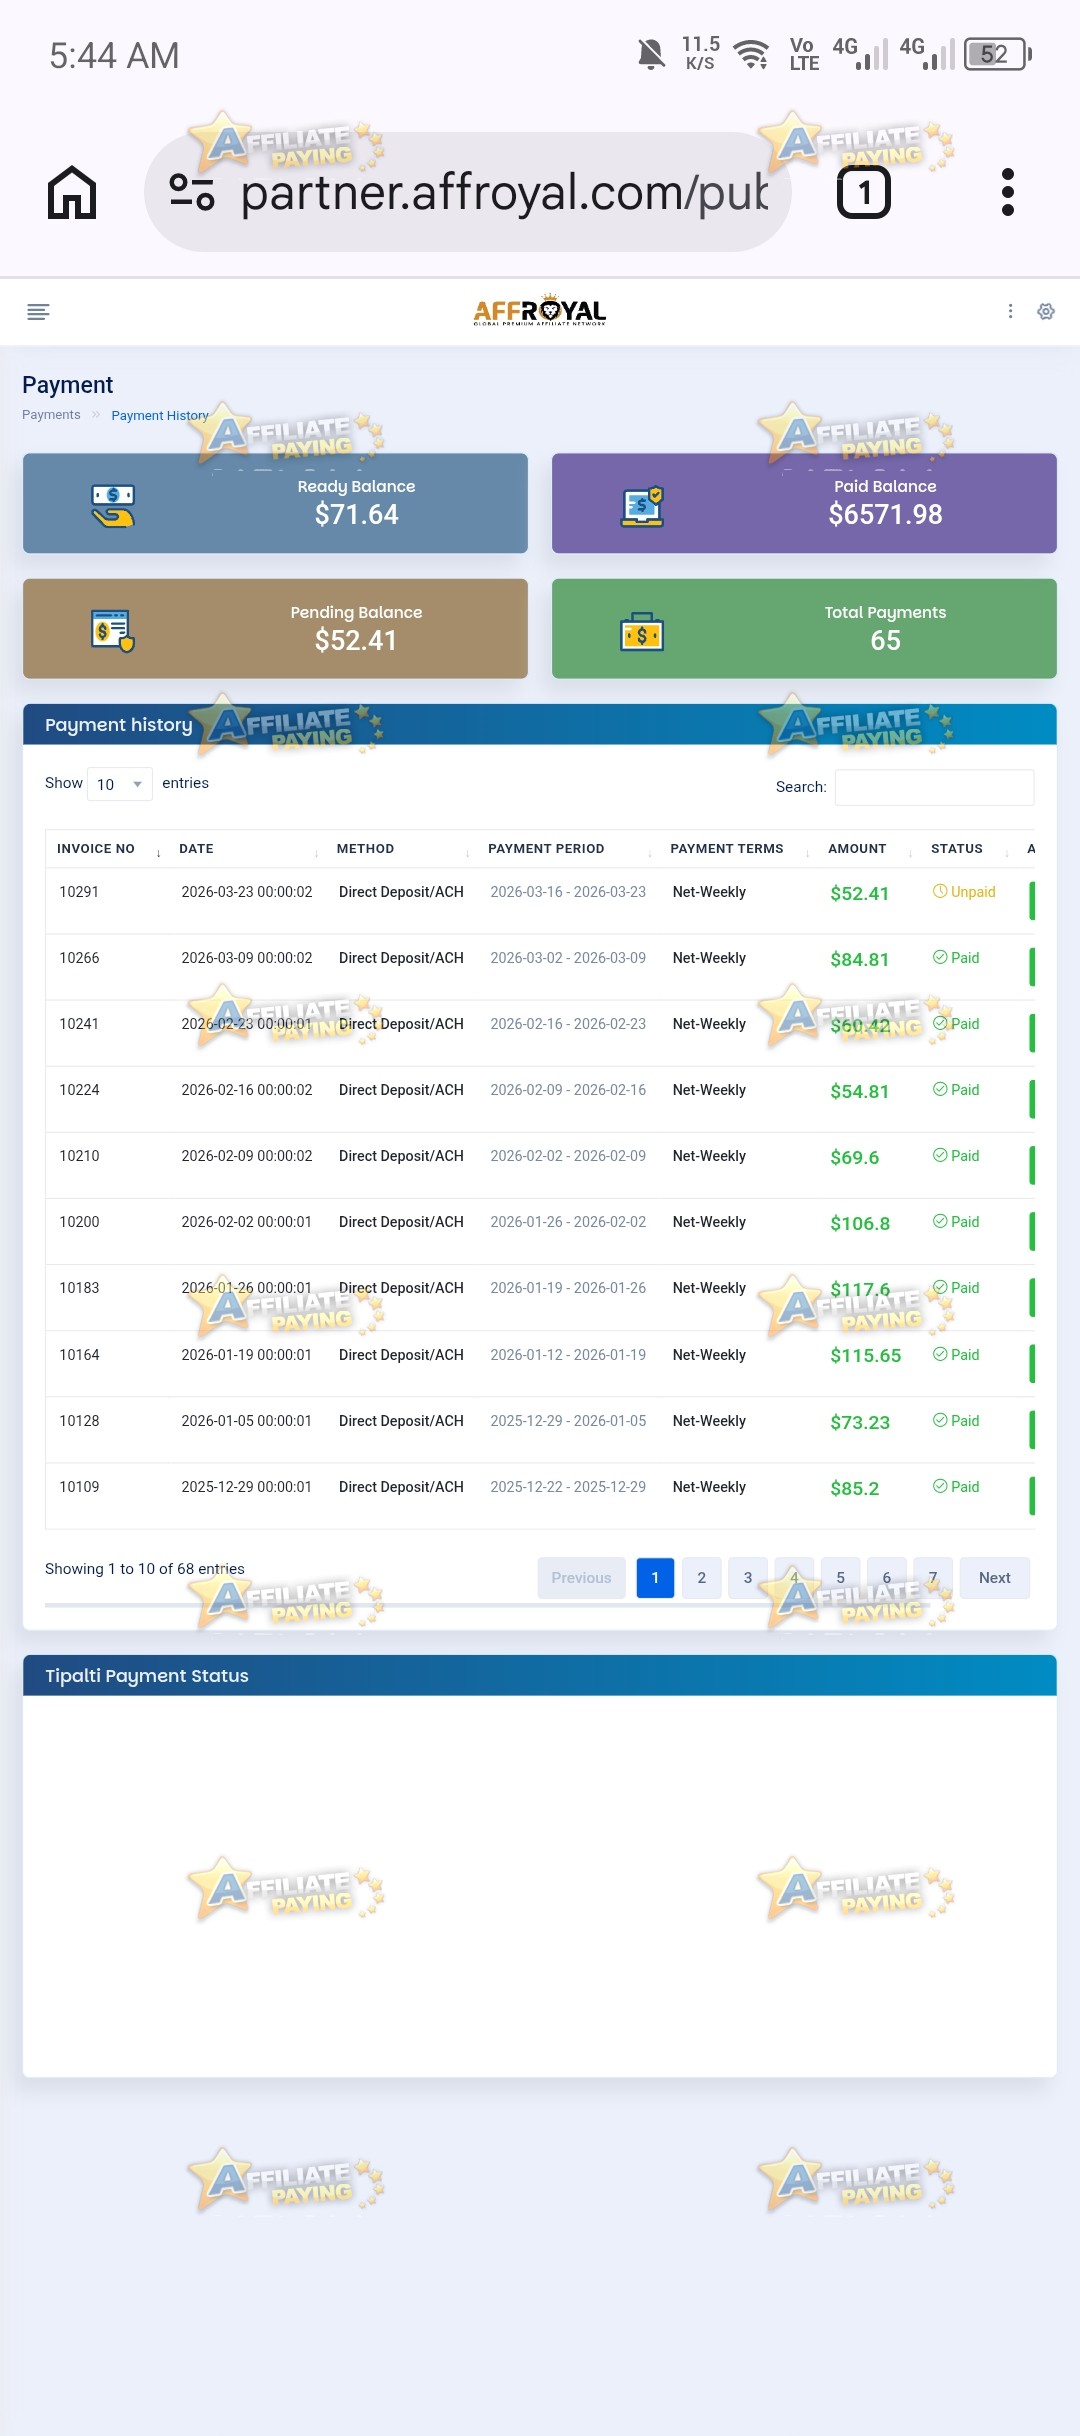The image size is (1080, 2436).
Task: Tap the Total Payments briefcase icon
Action: click(x=642, y=633)
